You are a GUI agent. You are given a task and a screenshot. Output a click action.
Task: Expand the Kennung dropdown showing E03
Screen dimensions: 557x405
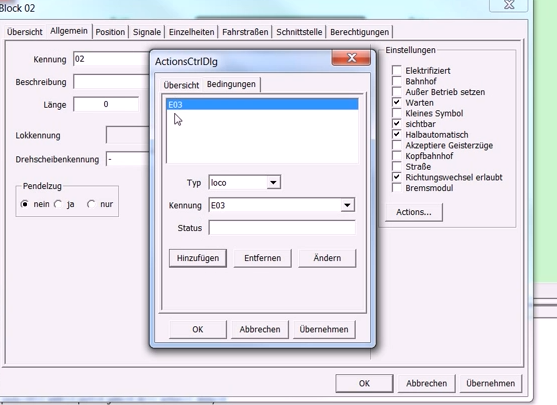pyautogui.click(x=347, y=205)
